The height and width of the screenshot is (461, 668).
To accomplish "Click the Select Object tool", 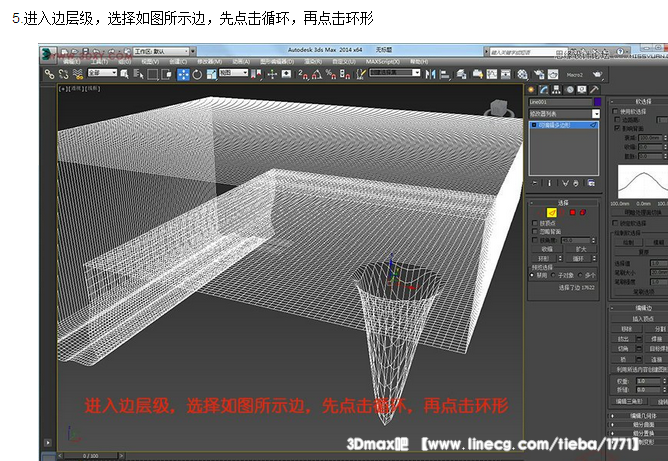I will [x=124, y=74].
